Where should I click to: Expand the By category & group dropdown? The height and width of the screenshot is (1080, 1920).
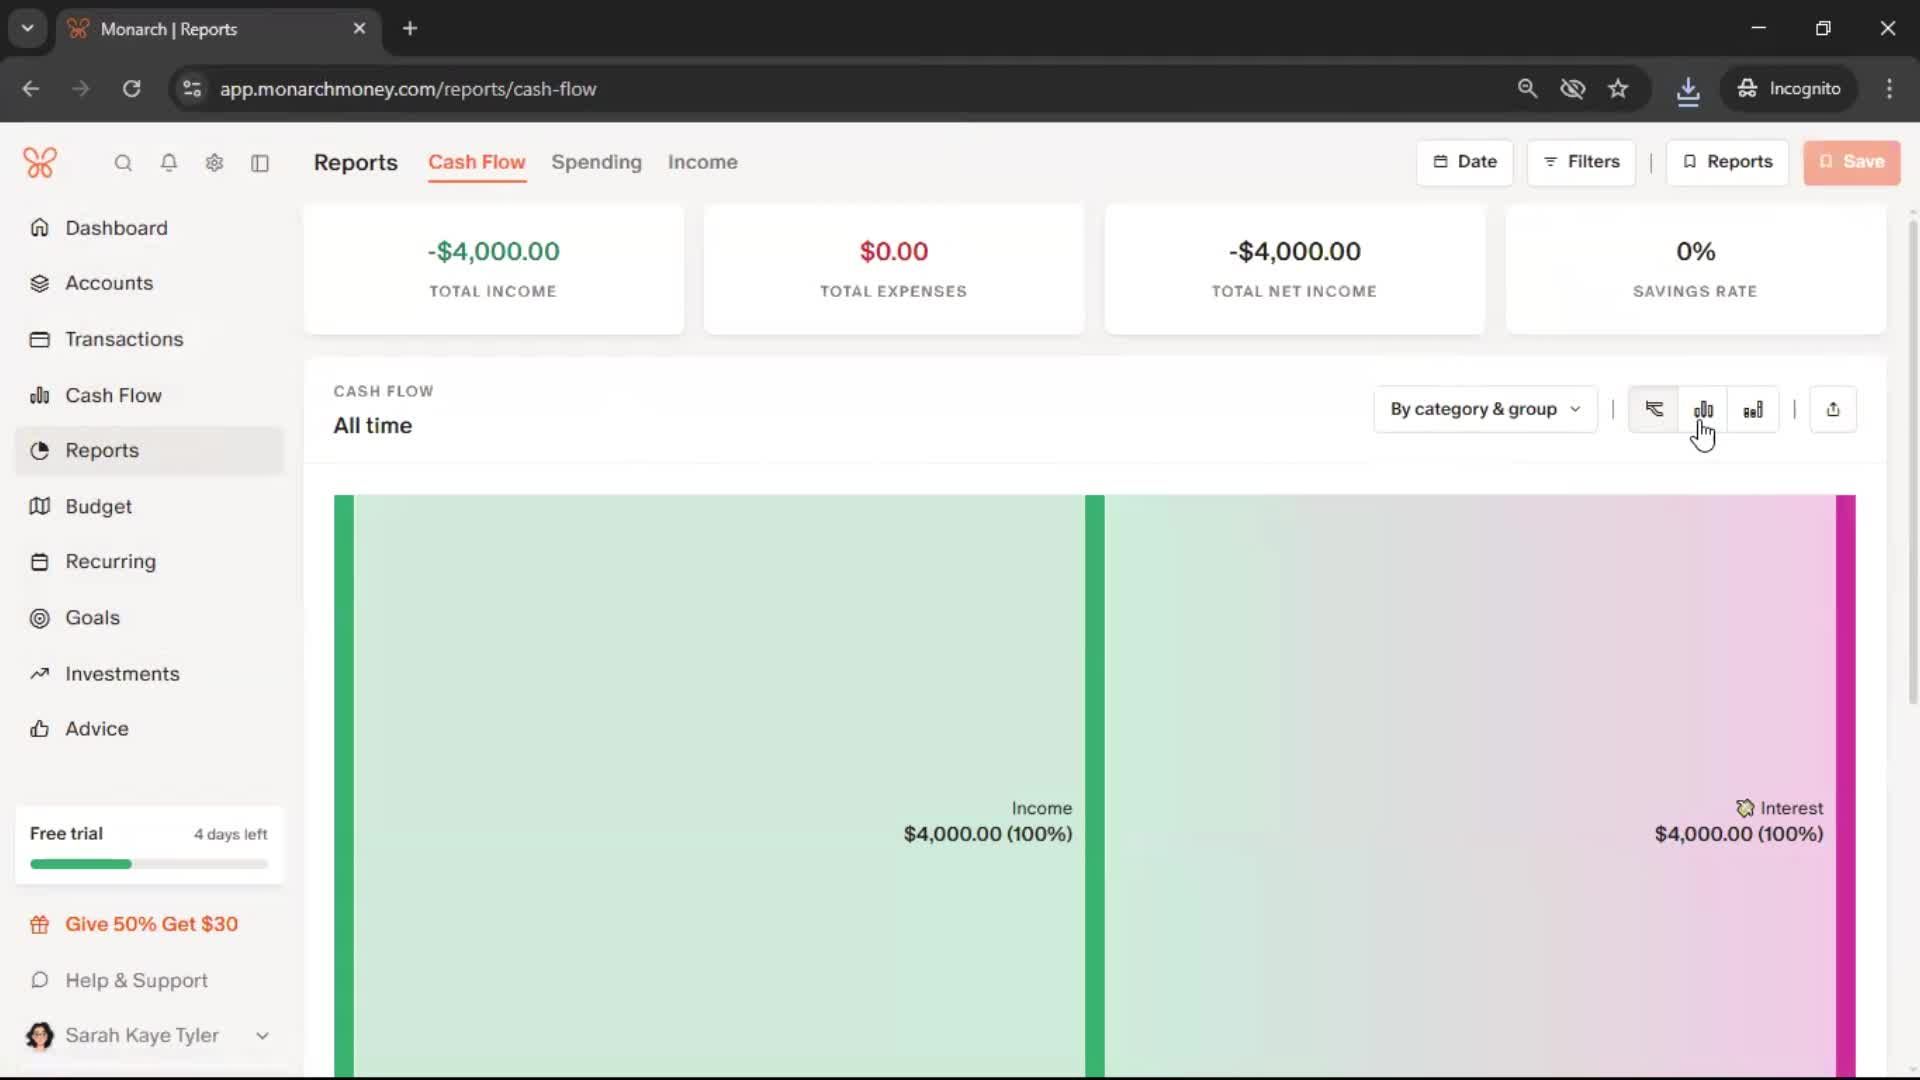[1485, 409]
